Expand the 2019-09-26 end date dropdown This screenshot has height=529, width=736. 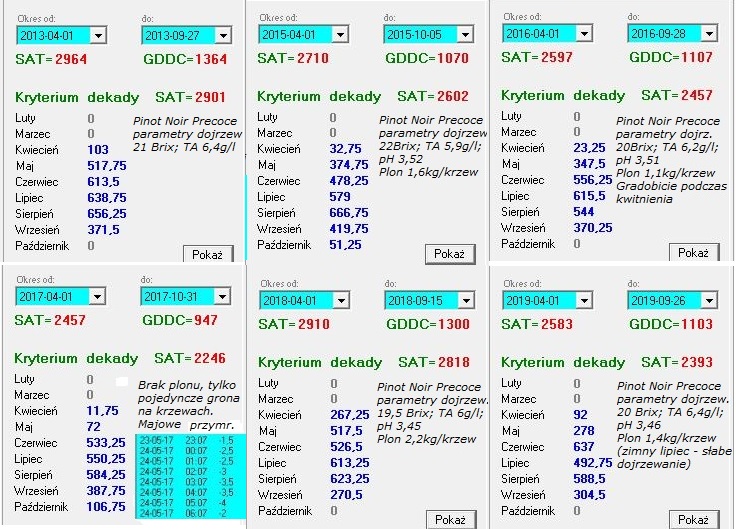[709, 298]
